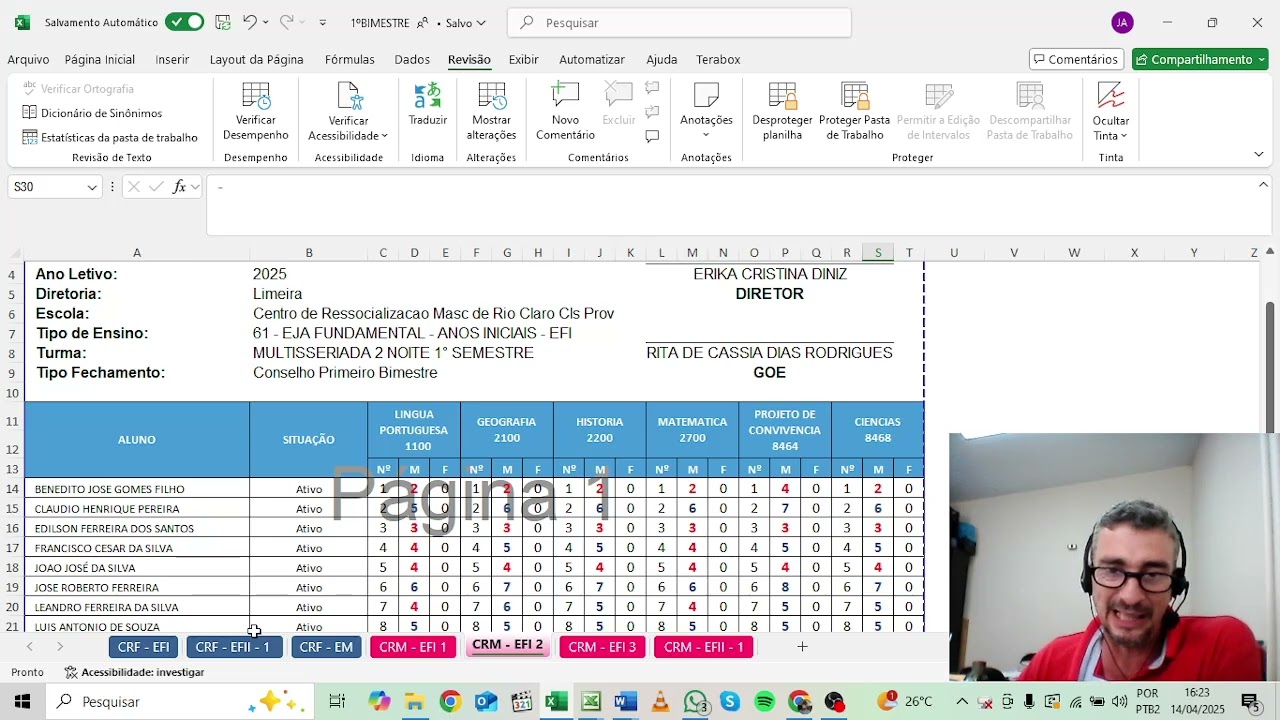The image size is (1280, 720).
Task: Click Desproteger planilha
Action: click(x=782, y=111)
